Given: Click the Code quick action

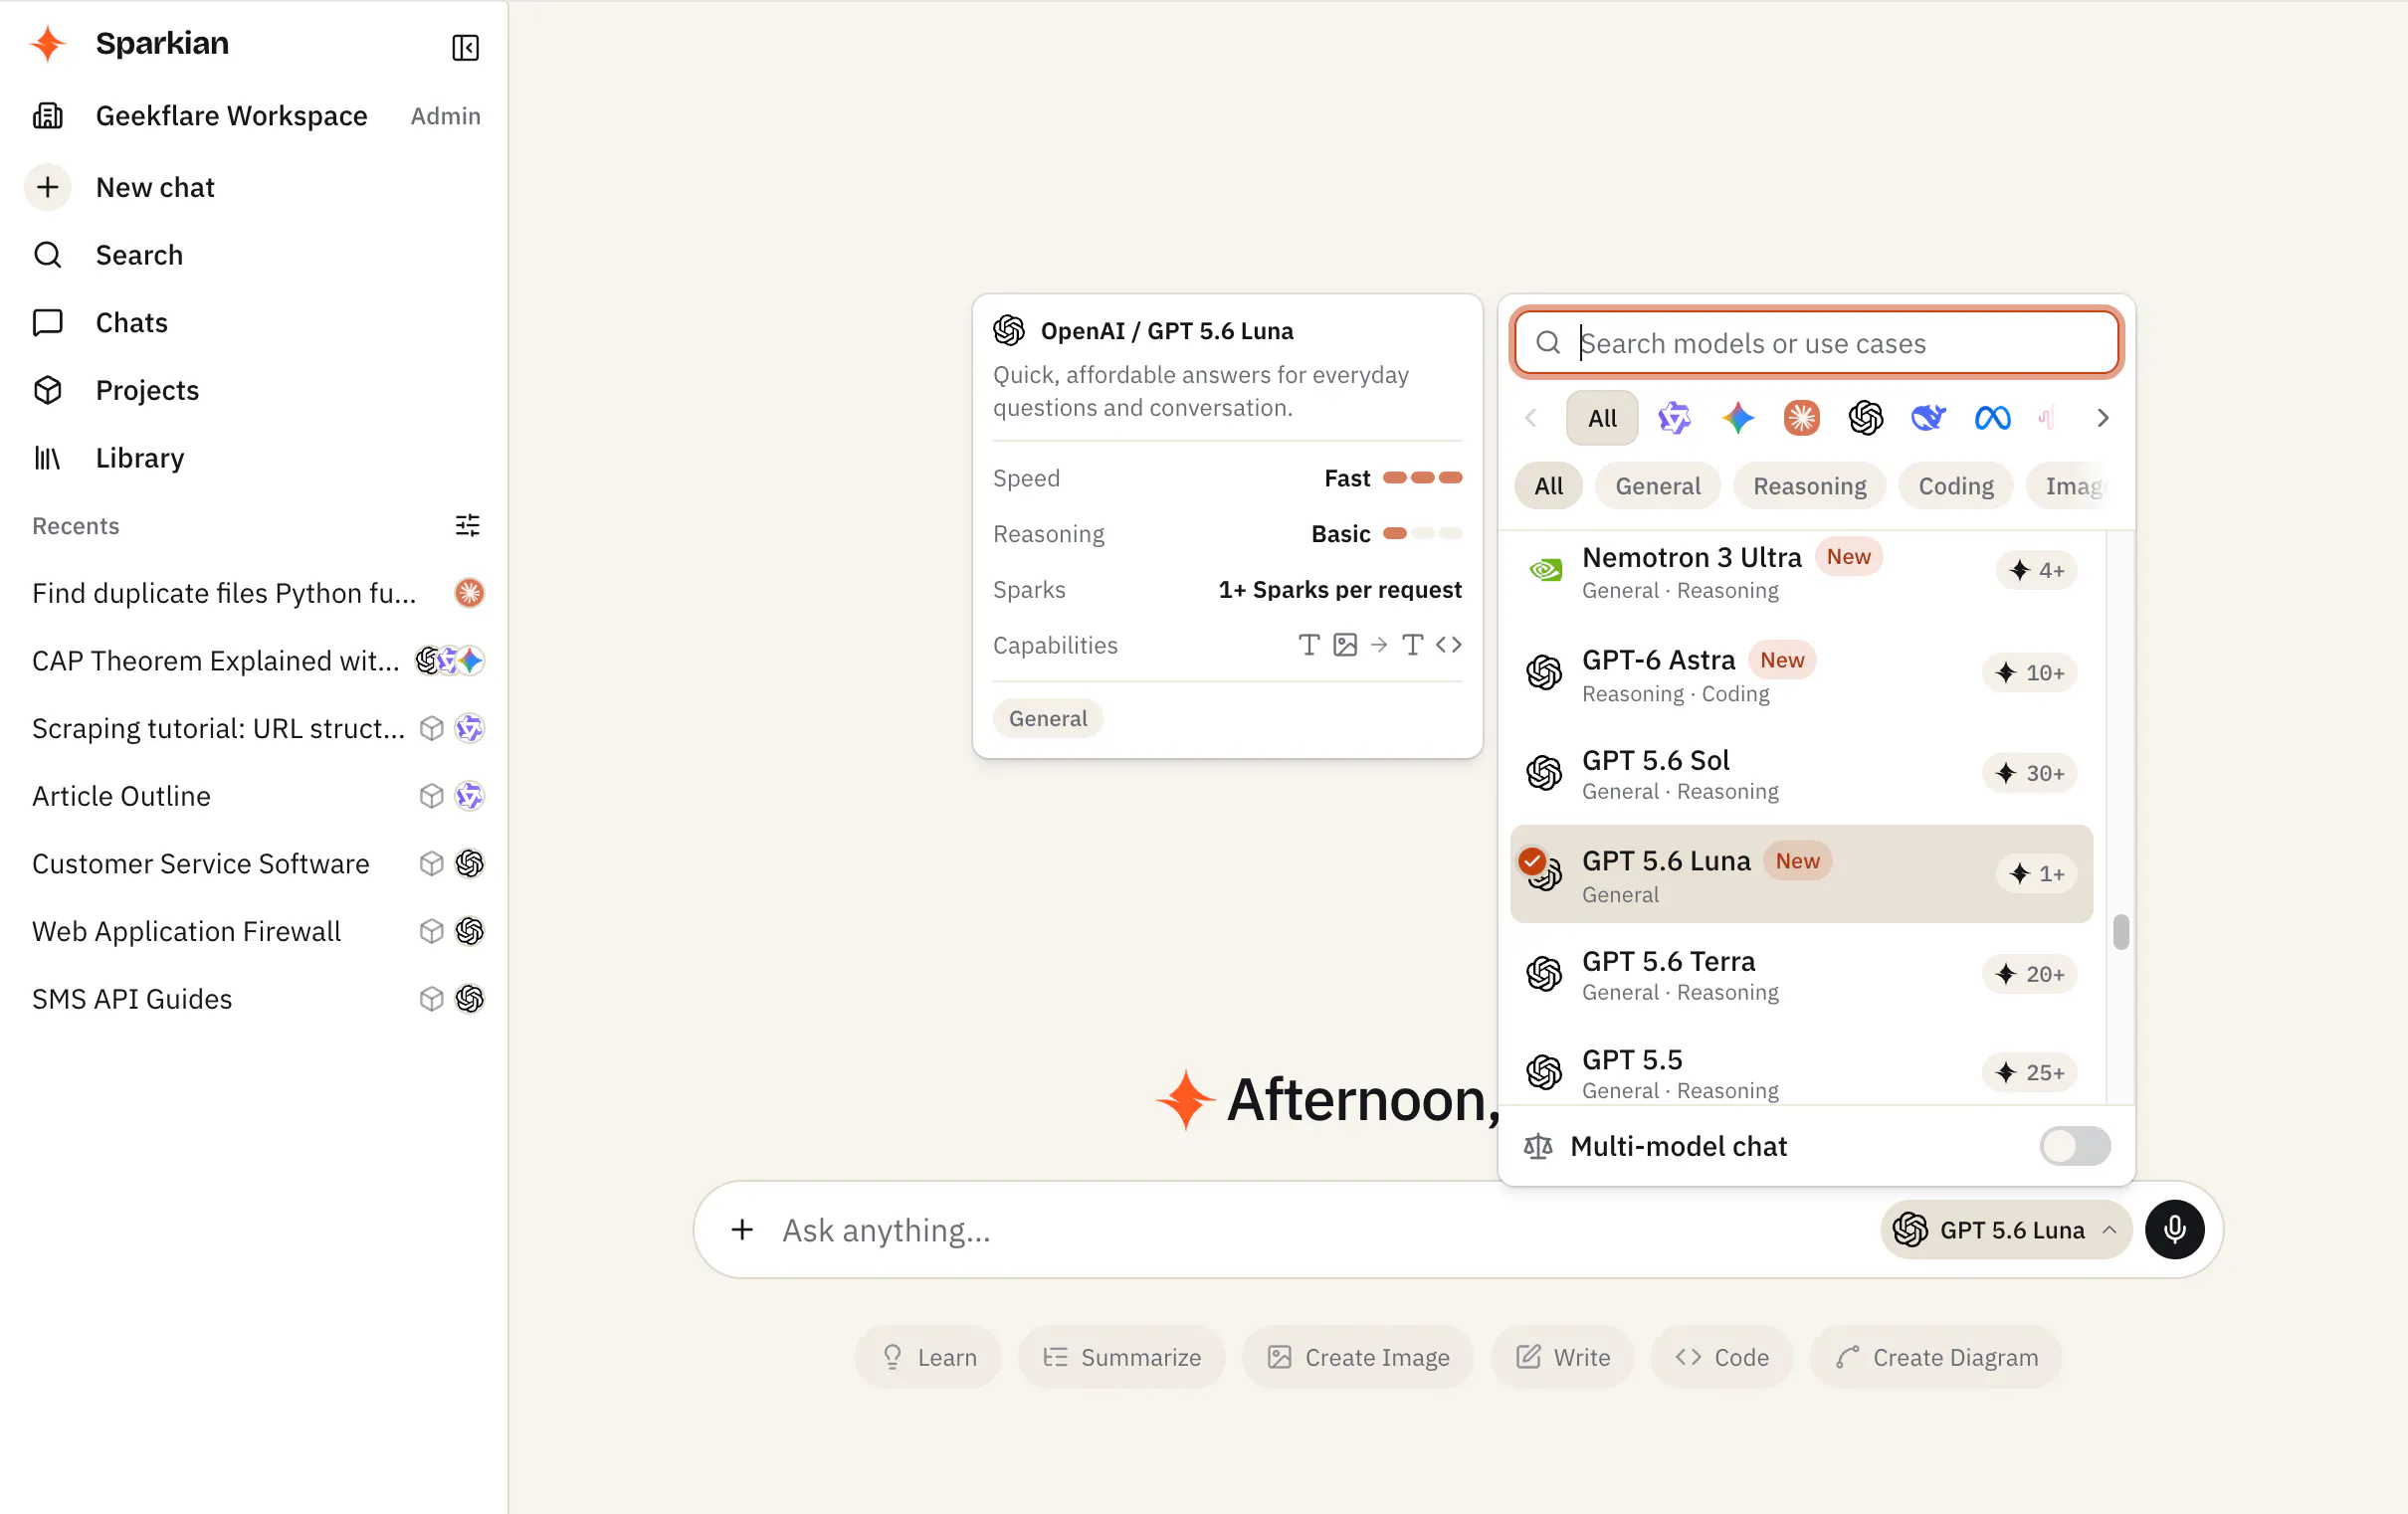Looking at the screenshot, I should tap(1722, 1357).
